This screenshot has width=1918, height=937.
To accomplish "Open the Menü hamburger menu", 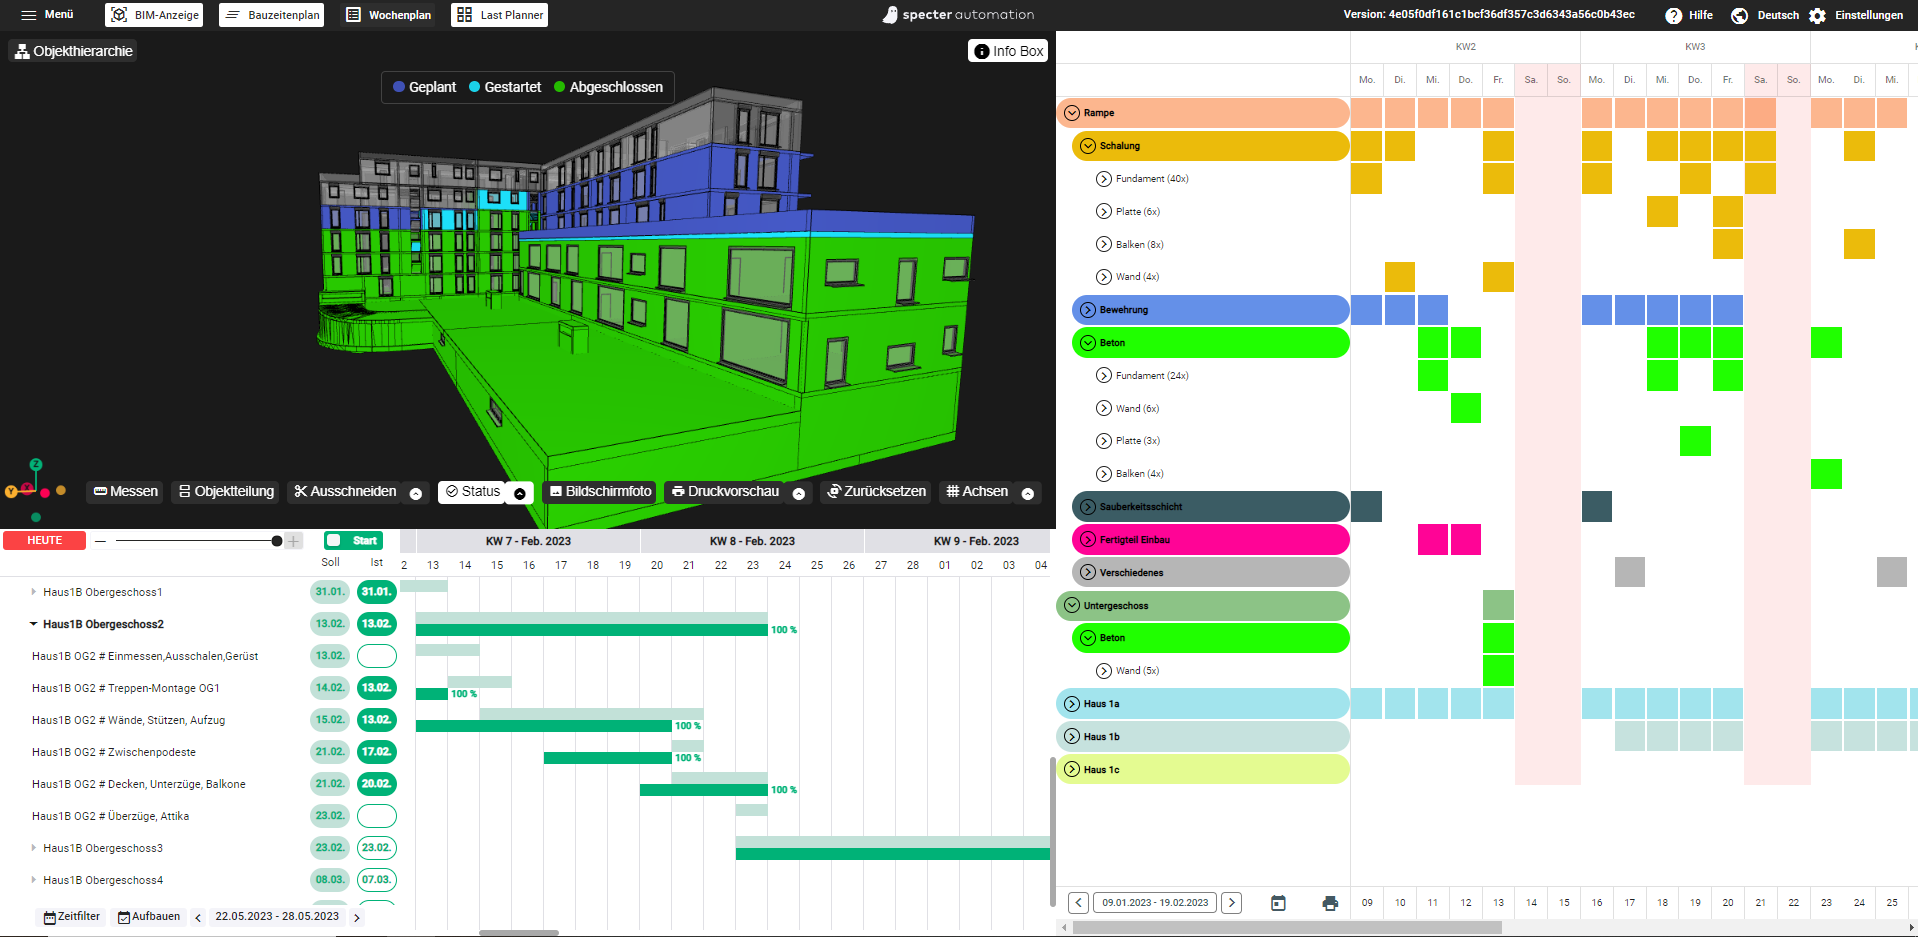I will (x=46, y=15).
